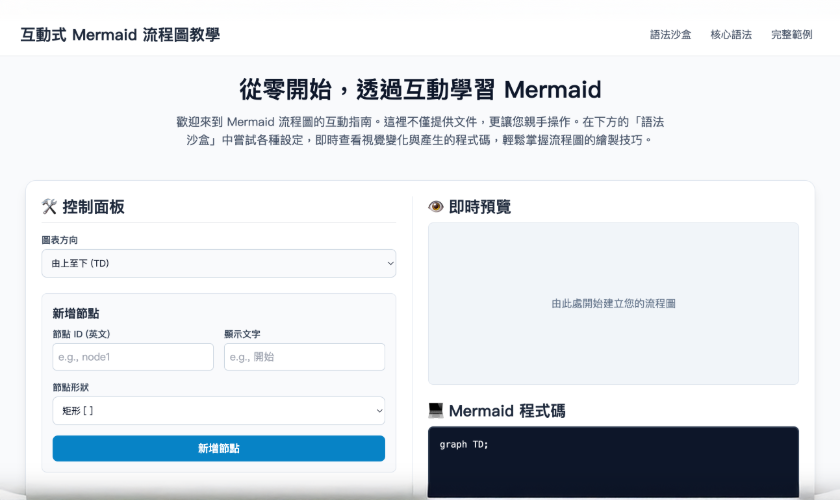Viewport: 840px width, 500px height.
Task: Click the eye icon beside 即時預覽
Action: coord(436,206)
